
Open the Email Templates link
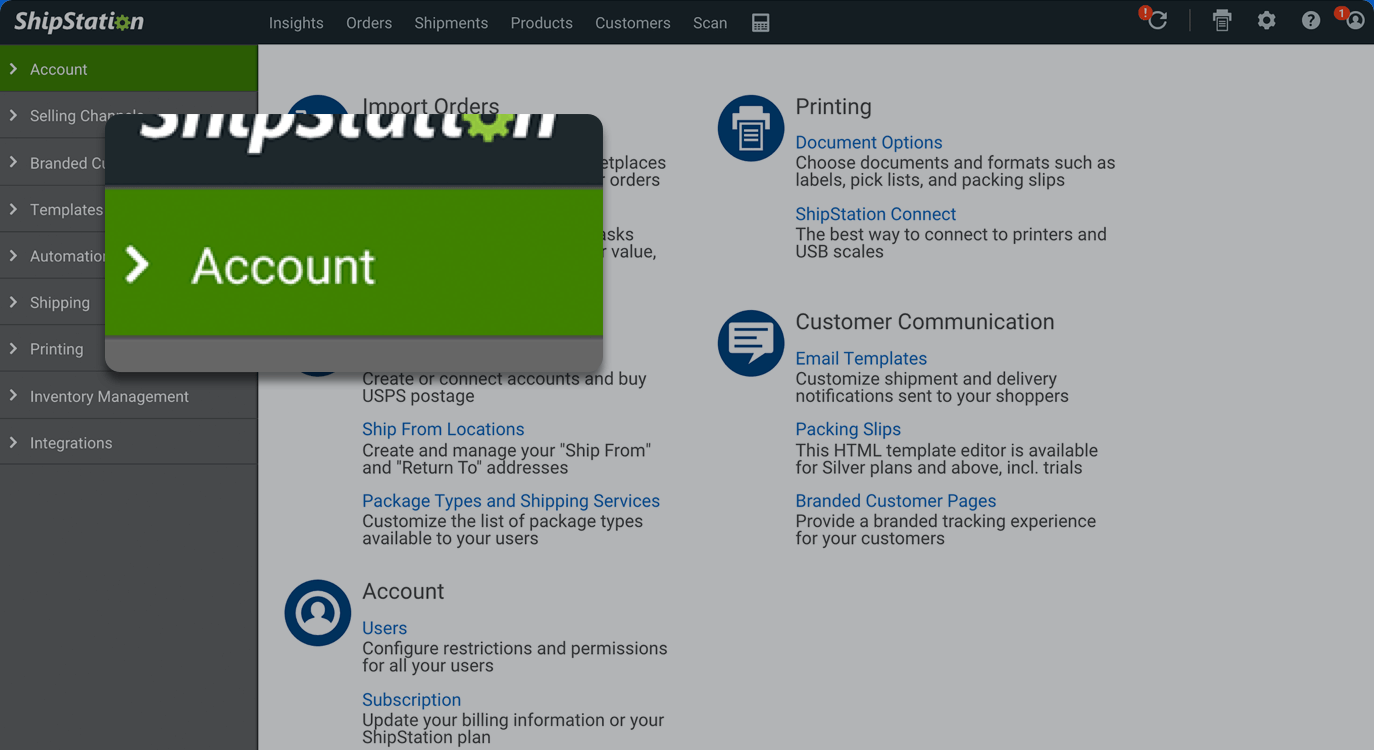pyautogui.click(x=861, y=358)
